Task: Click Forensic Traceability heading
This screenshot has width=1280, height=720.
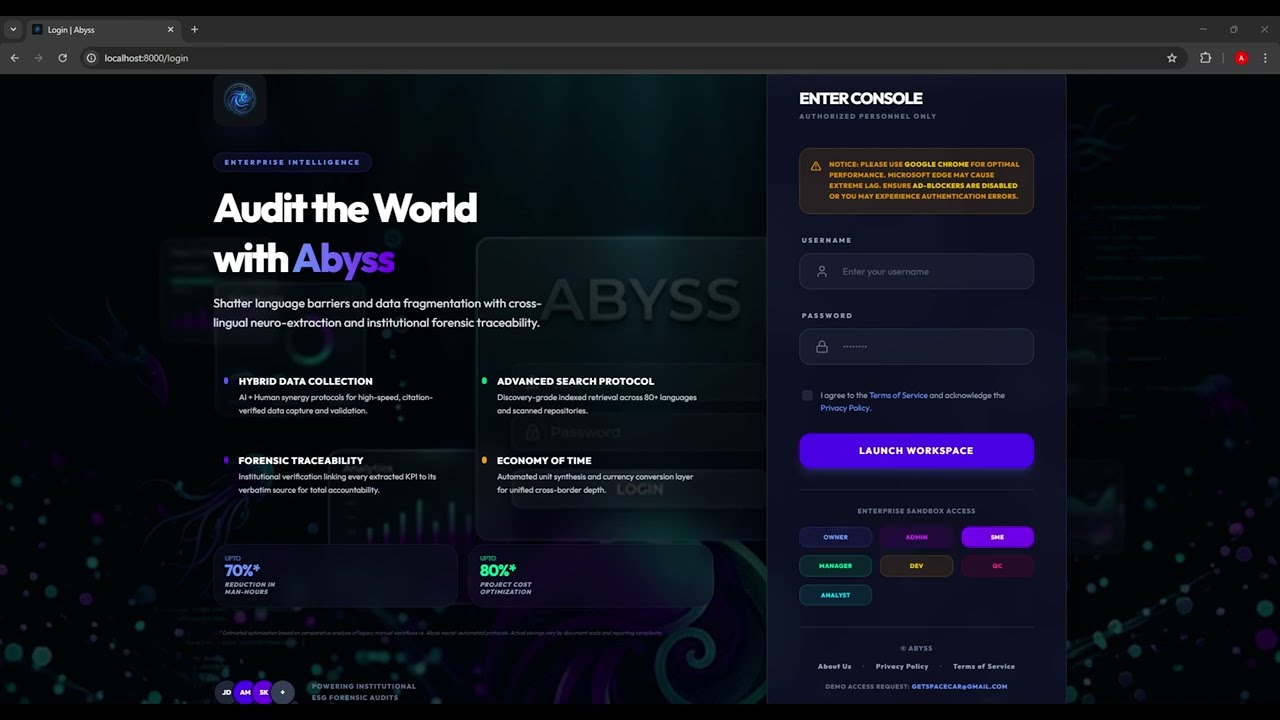Action: pos(300,461)
